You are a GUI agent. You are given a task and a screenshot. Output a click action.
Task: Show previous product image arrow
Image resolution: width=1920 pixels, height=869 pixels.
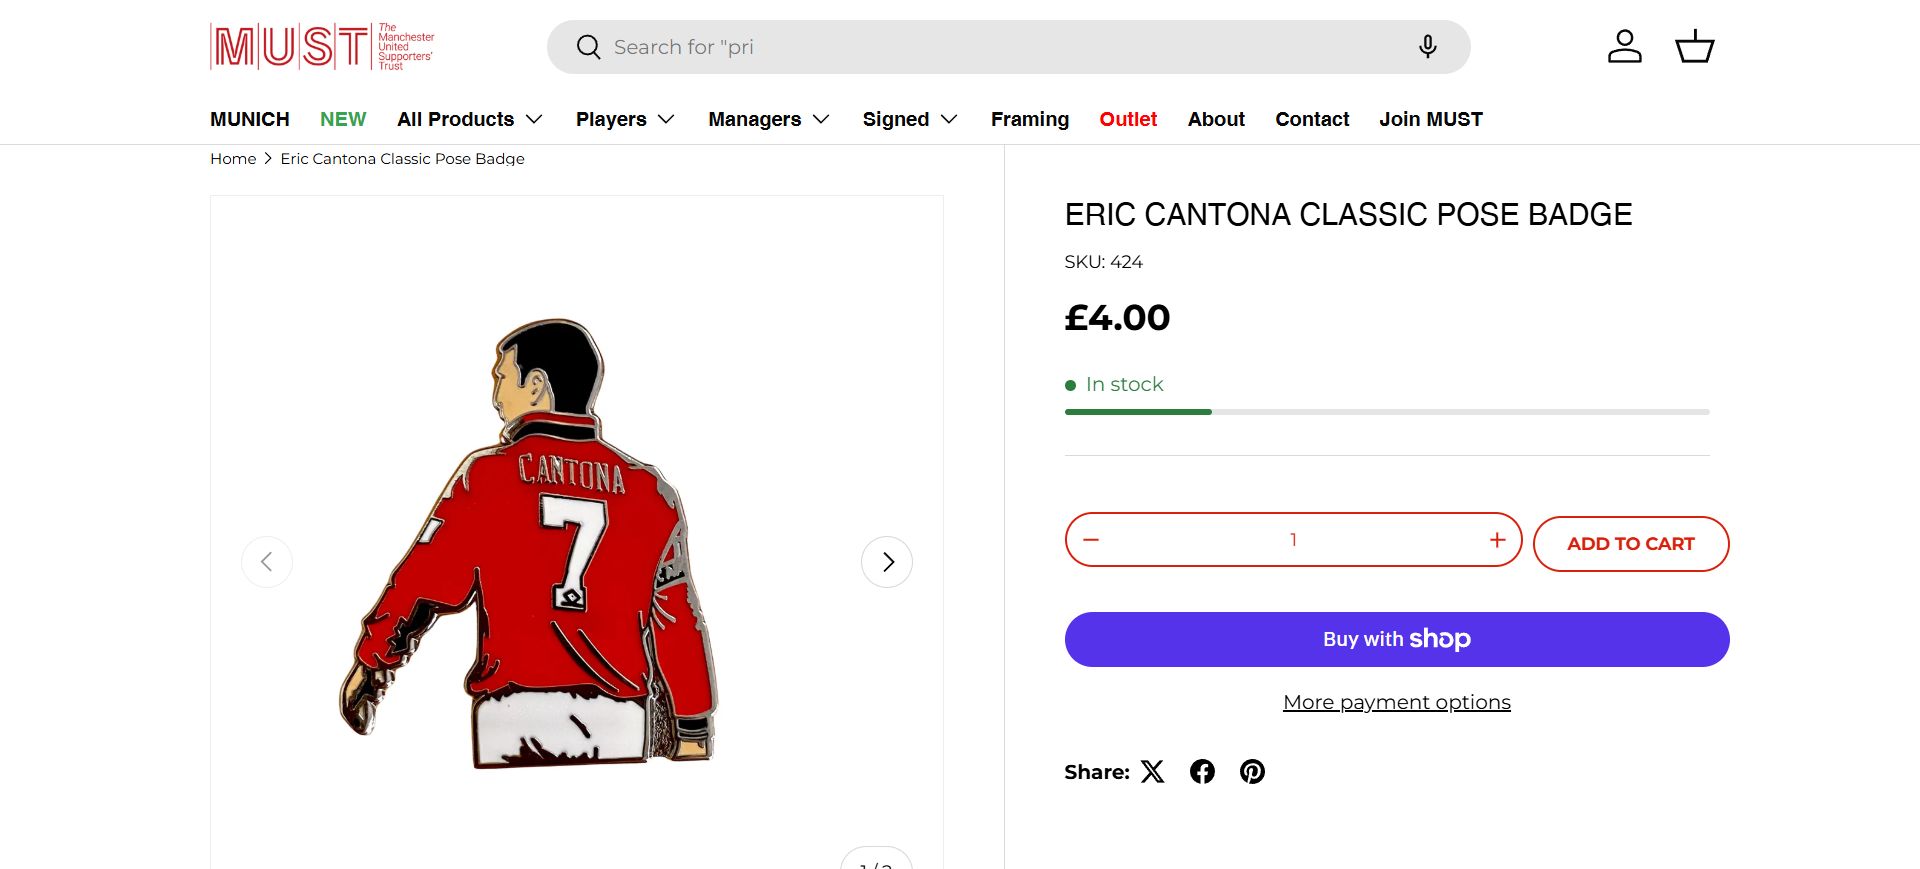[267, 562]
